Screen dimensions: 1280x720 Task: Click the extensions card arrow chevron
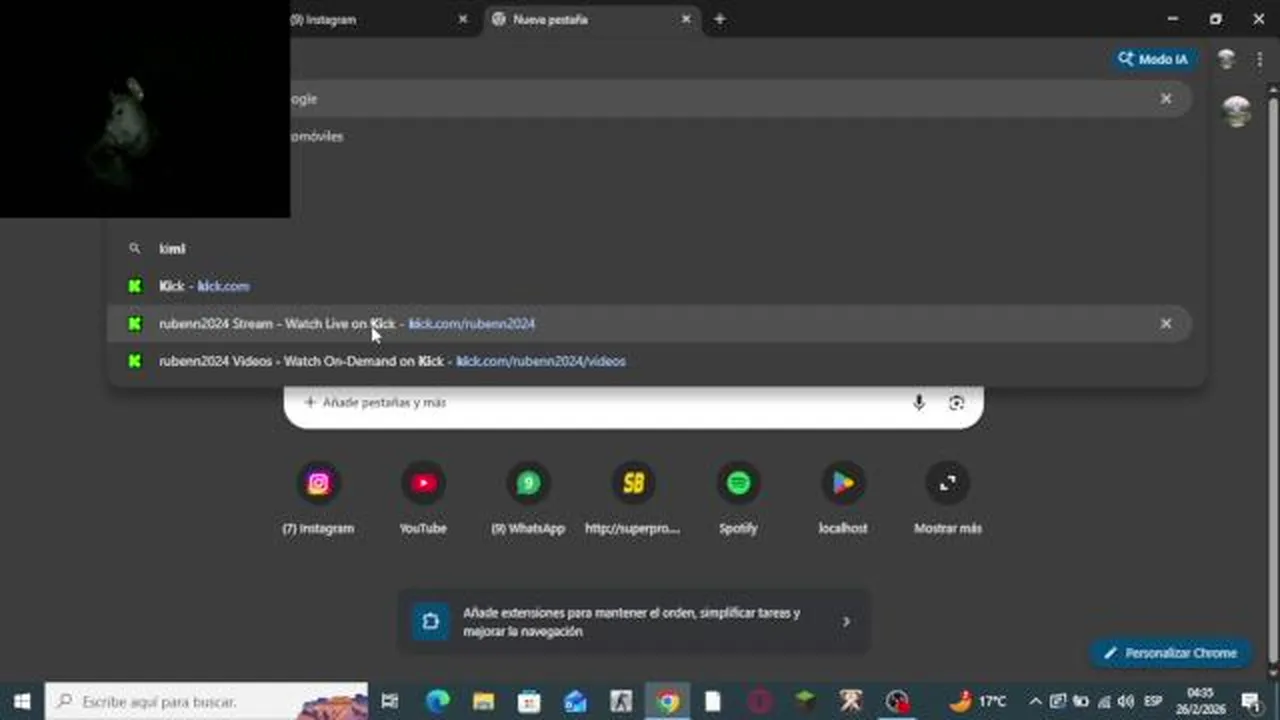pyautogui.click(x=846, y=622)
